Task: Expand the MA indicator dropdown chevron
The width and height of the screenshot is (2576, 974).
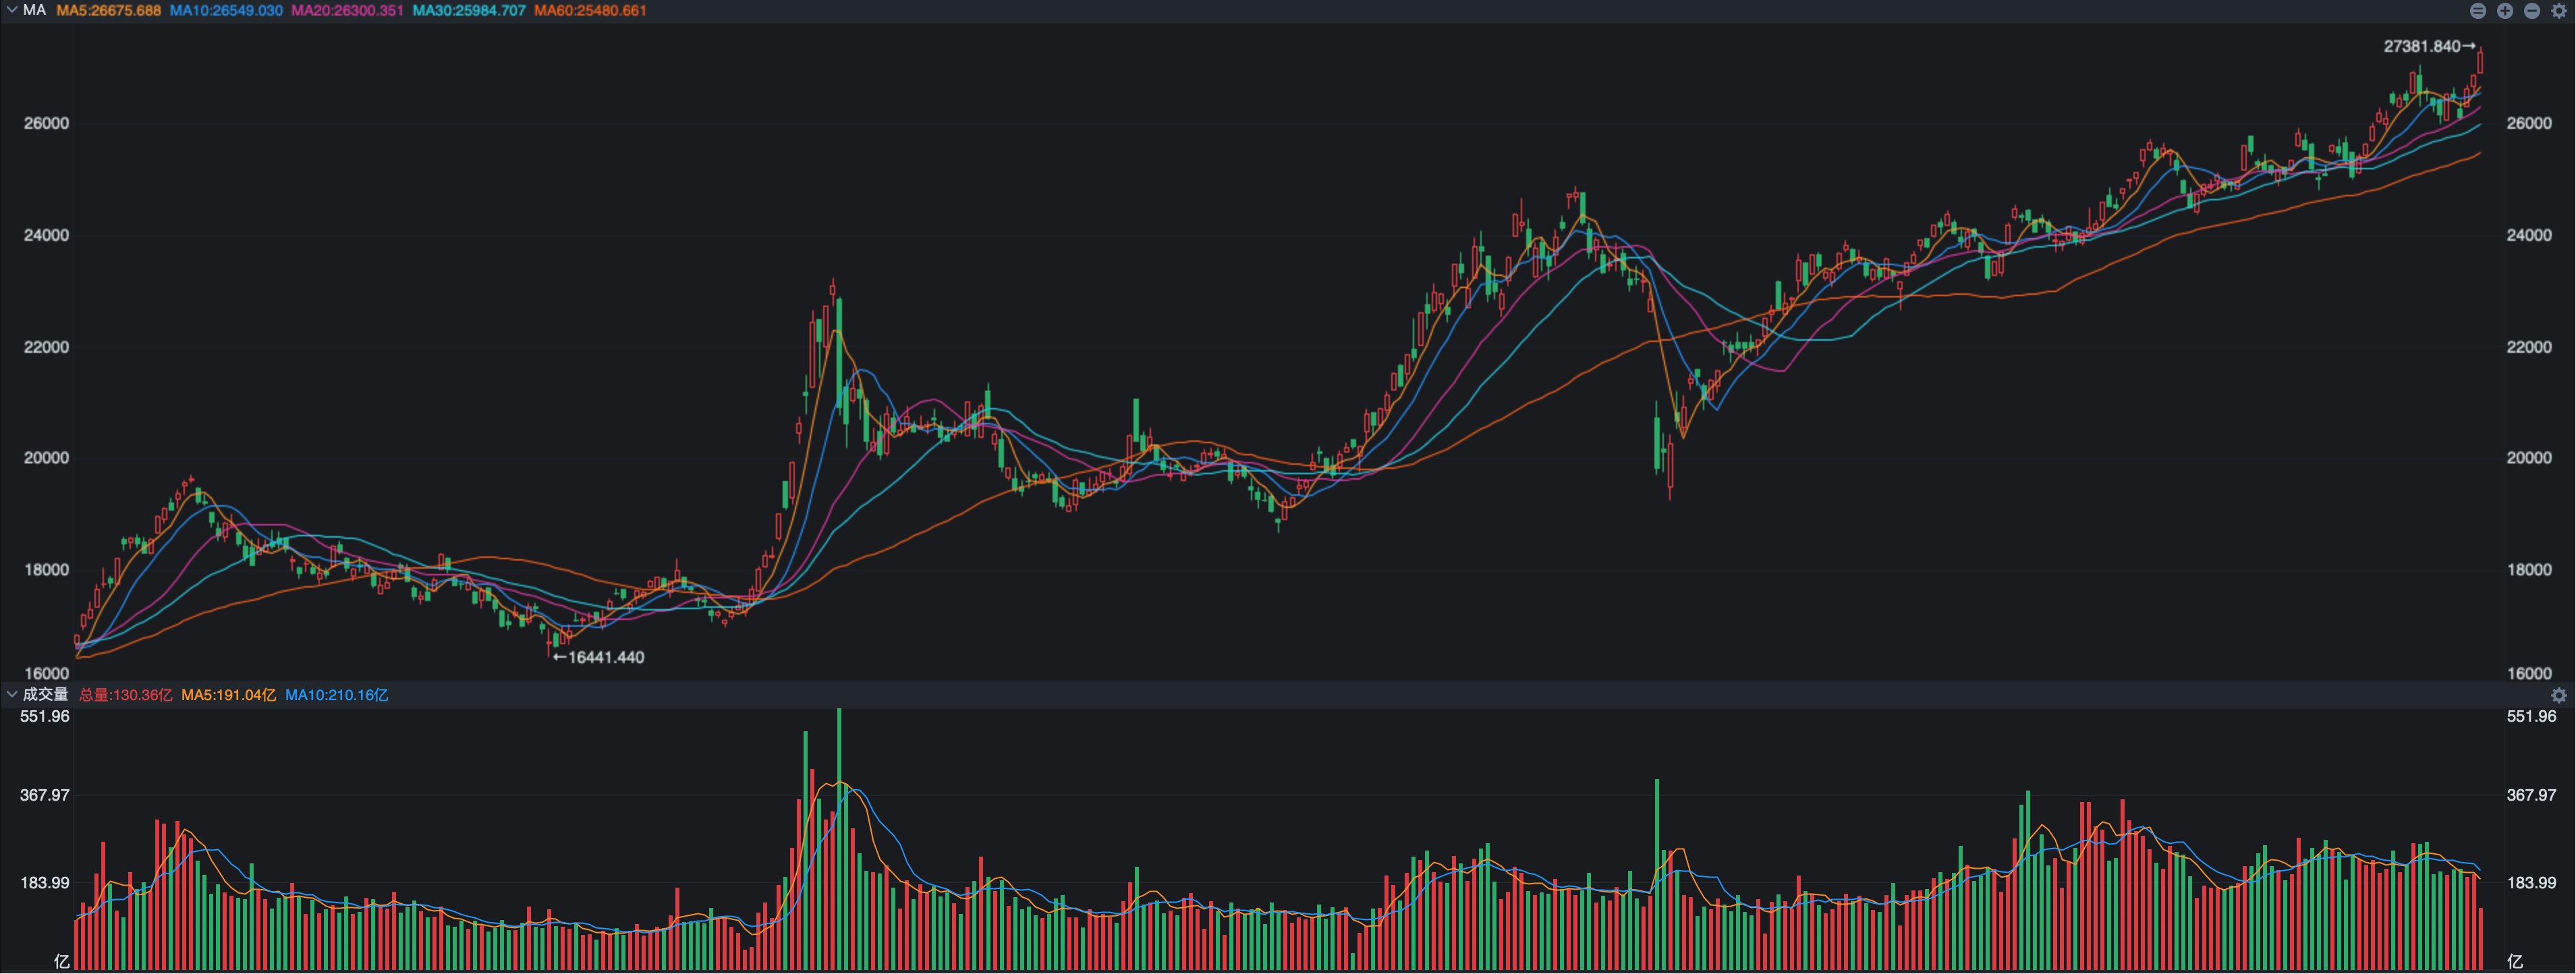Action: tap(11, 10)
